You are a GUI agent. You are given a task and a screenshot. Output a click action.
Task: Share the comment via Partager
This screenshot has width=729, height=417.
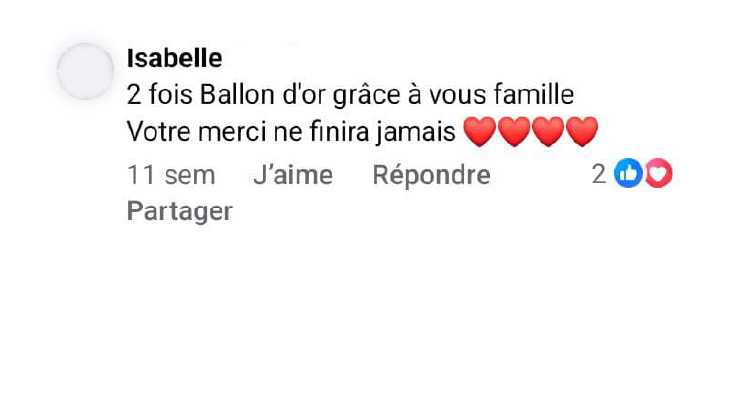point(179,212)
